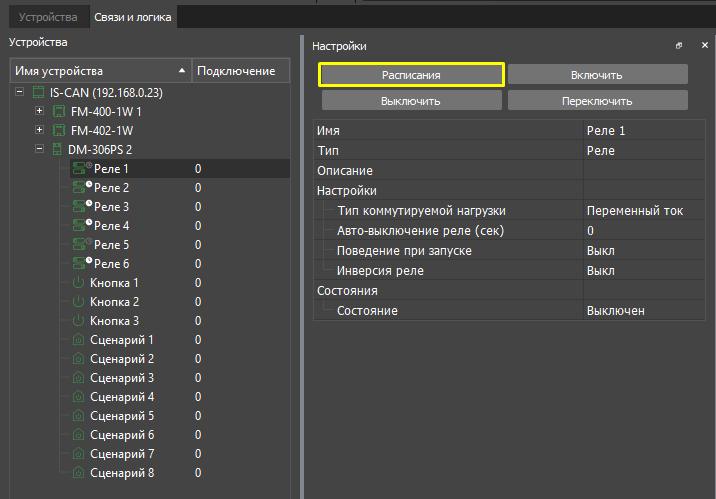This screenshot has height=499, width=716.
Task: Switch to the Устройства tab
Action: coord(47,18)
